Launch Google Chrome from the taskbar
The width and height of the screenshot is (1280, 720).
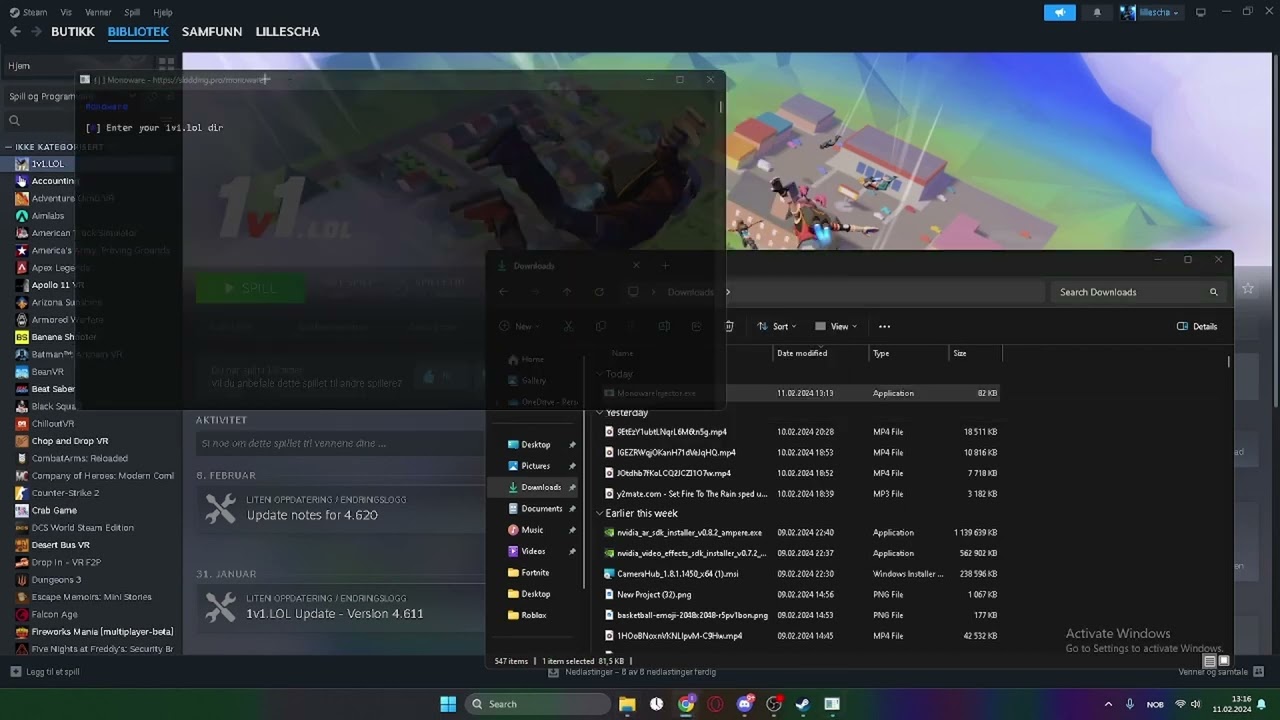(686, 704)
